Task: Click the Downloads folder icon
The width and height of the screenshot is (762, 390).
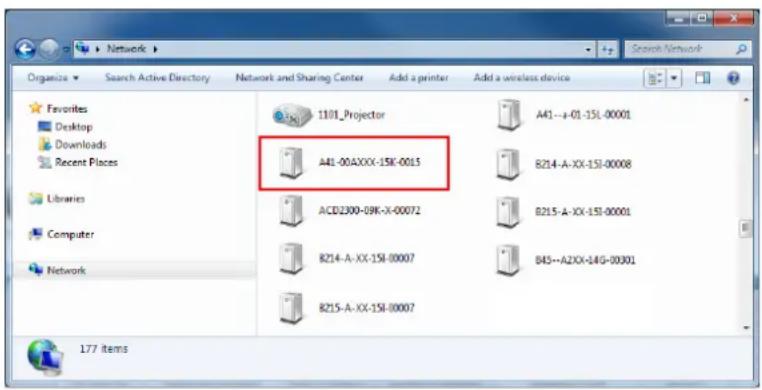Action: pos(45,144)
